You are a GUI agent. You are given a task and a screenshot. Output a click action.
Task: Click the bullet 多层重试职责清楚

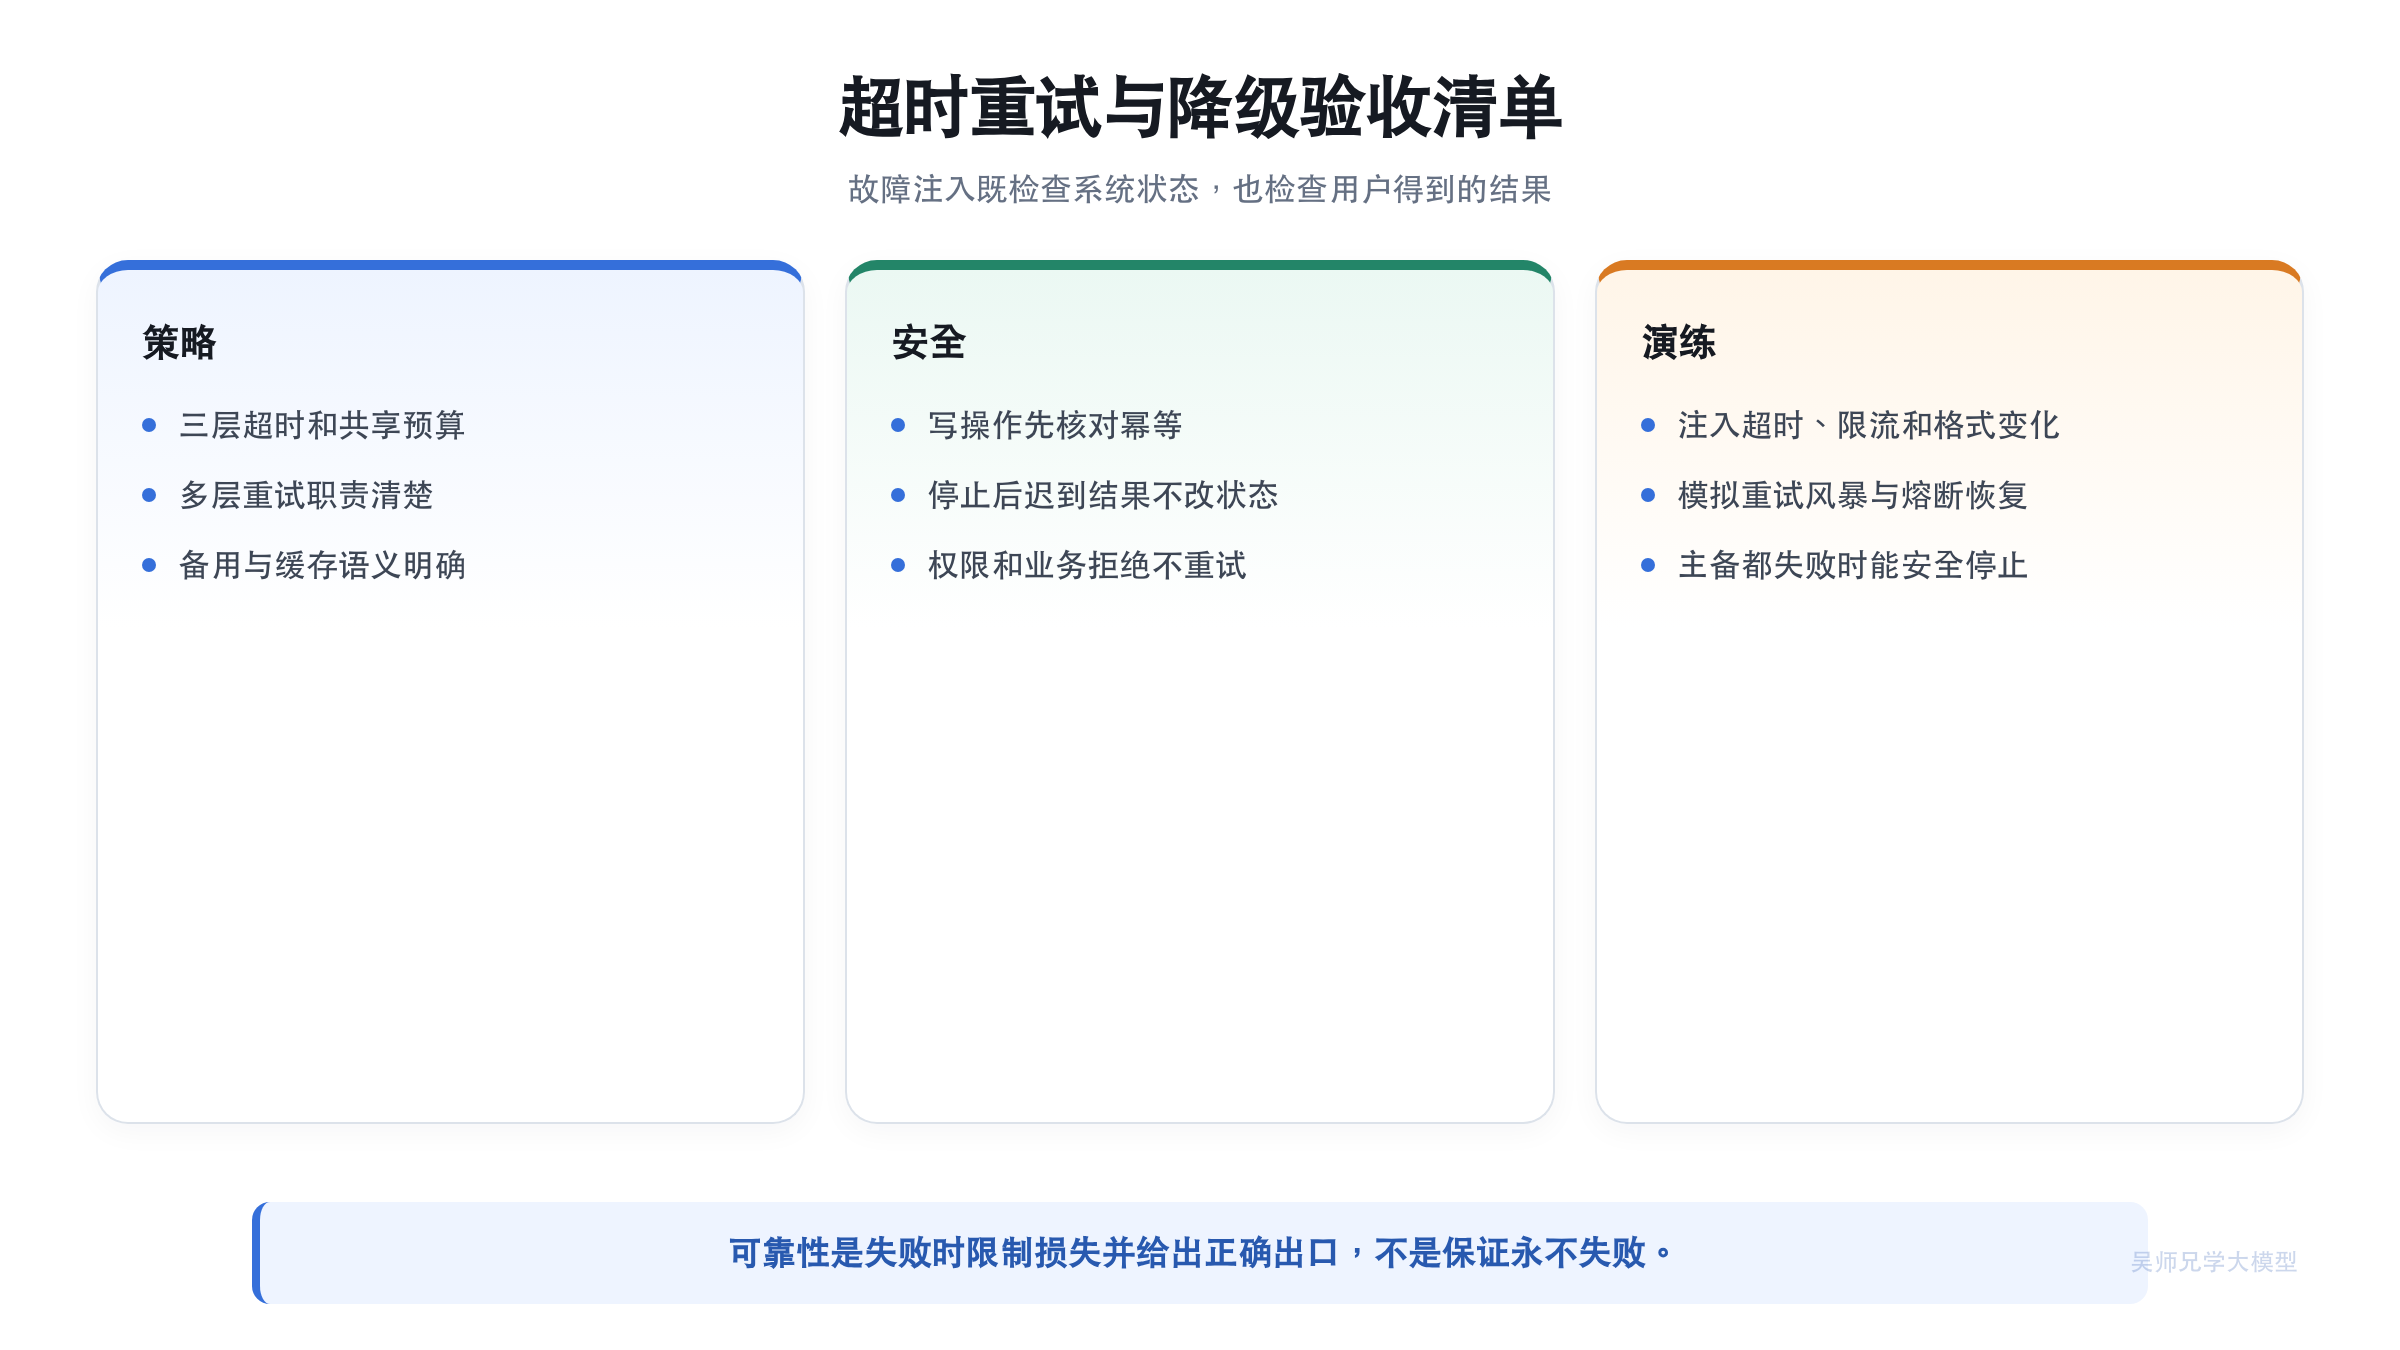pyautogui.click(x=306, y=495)
